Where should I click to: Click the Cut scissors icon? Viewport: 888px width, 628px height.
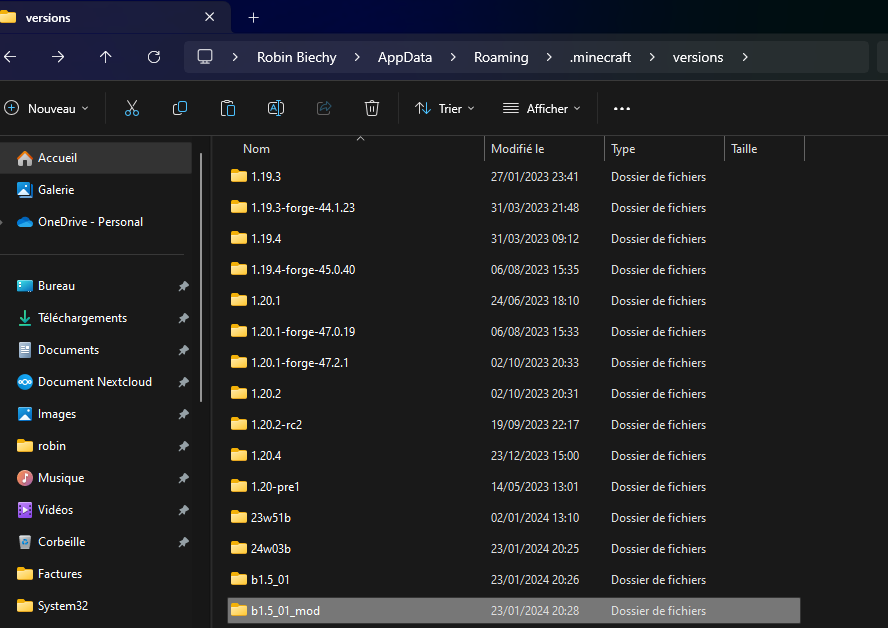coord(131,108)
